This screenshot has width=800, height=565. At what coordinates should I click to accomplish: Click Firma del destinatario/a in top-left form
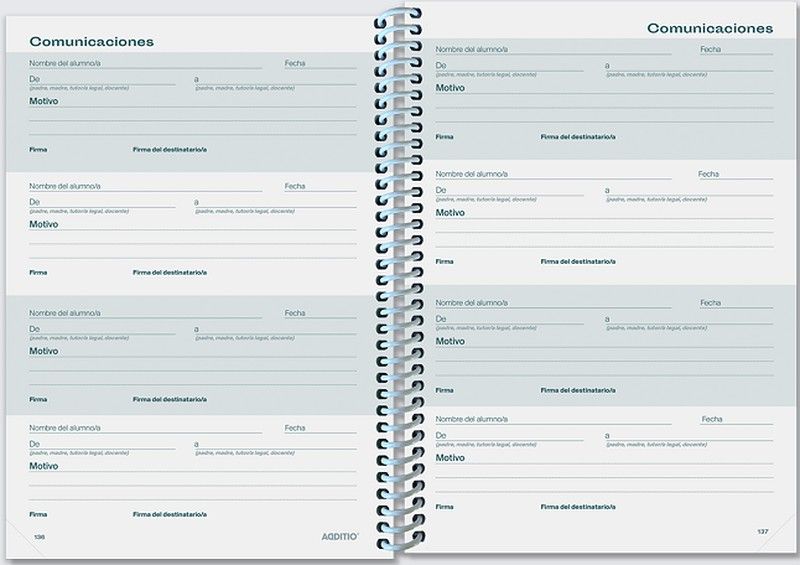pos(170,149)
